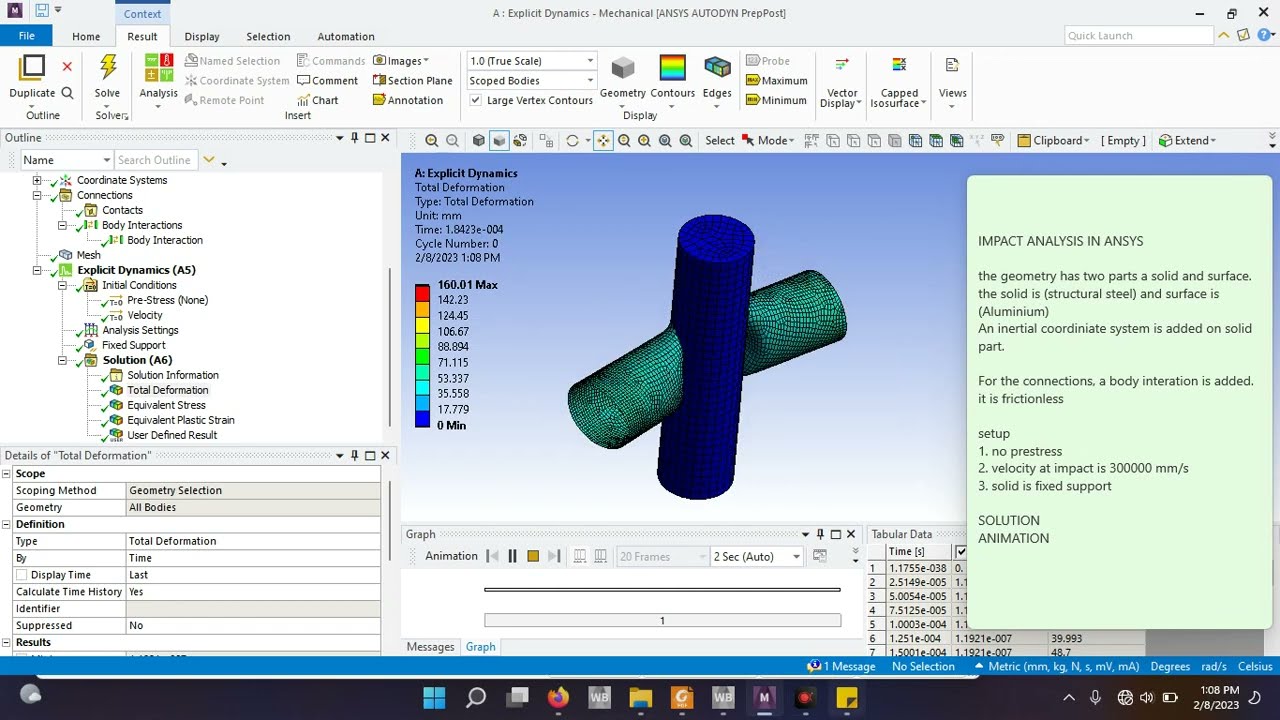The image size is (1280, 720).
Task: Click the Comment button
Action: tap(327, 81)
